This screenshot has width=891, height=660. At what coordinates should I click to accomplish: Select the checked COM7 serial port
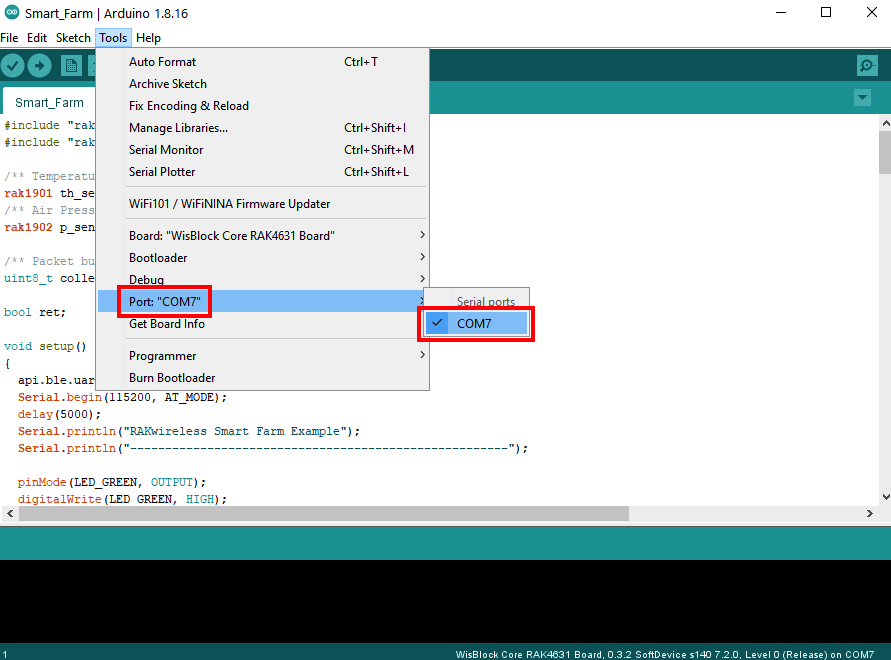pyautogui.click(x=476, y=323)
